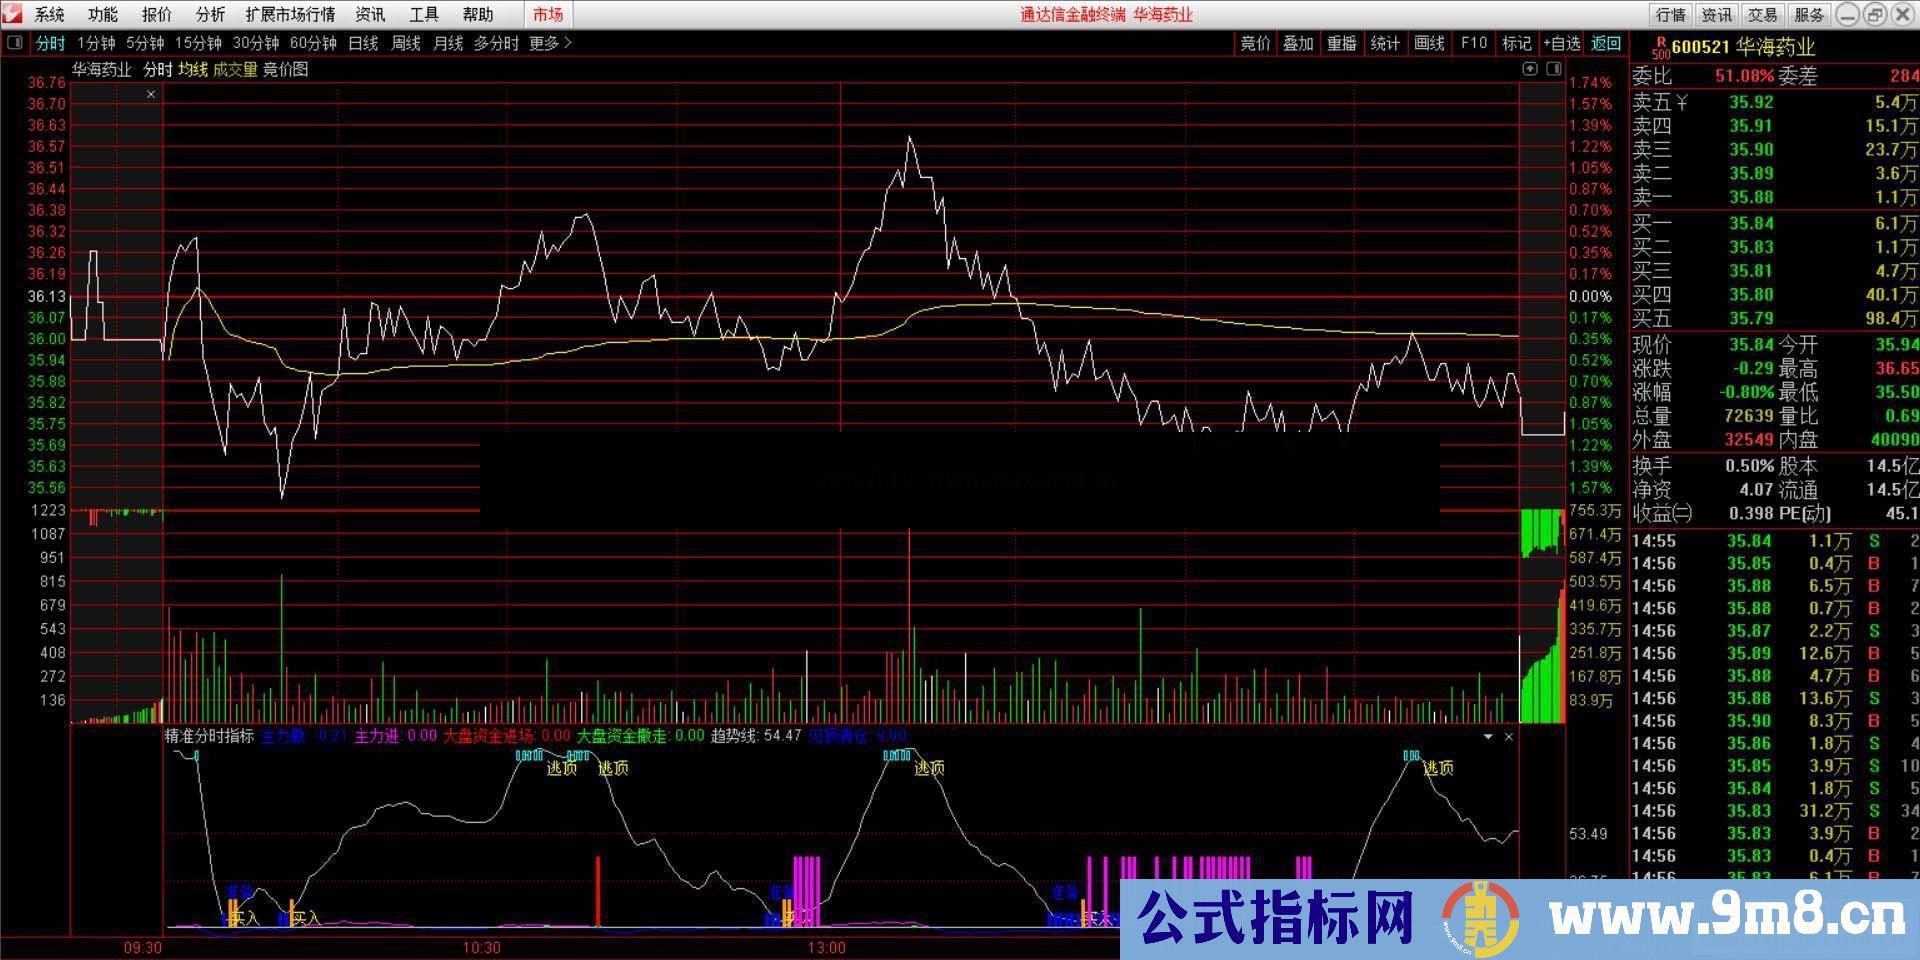The height and width of the screenshot is (960, 1920).
Task: Open the 画线 drawing tools
Action: 1429,43
